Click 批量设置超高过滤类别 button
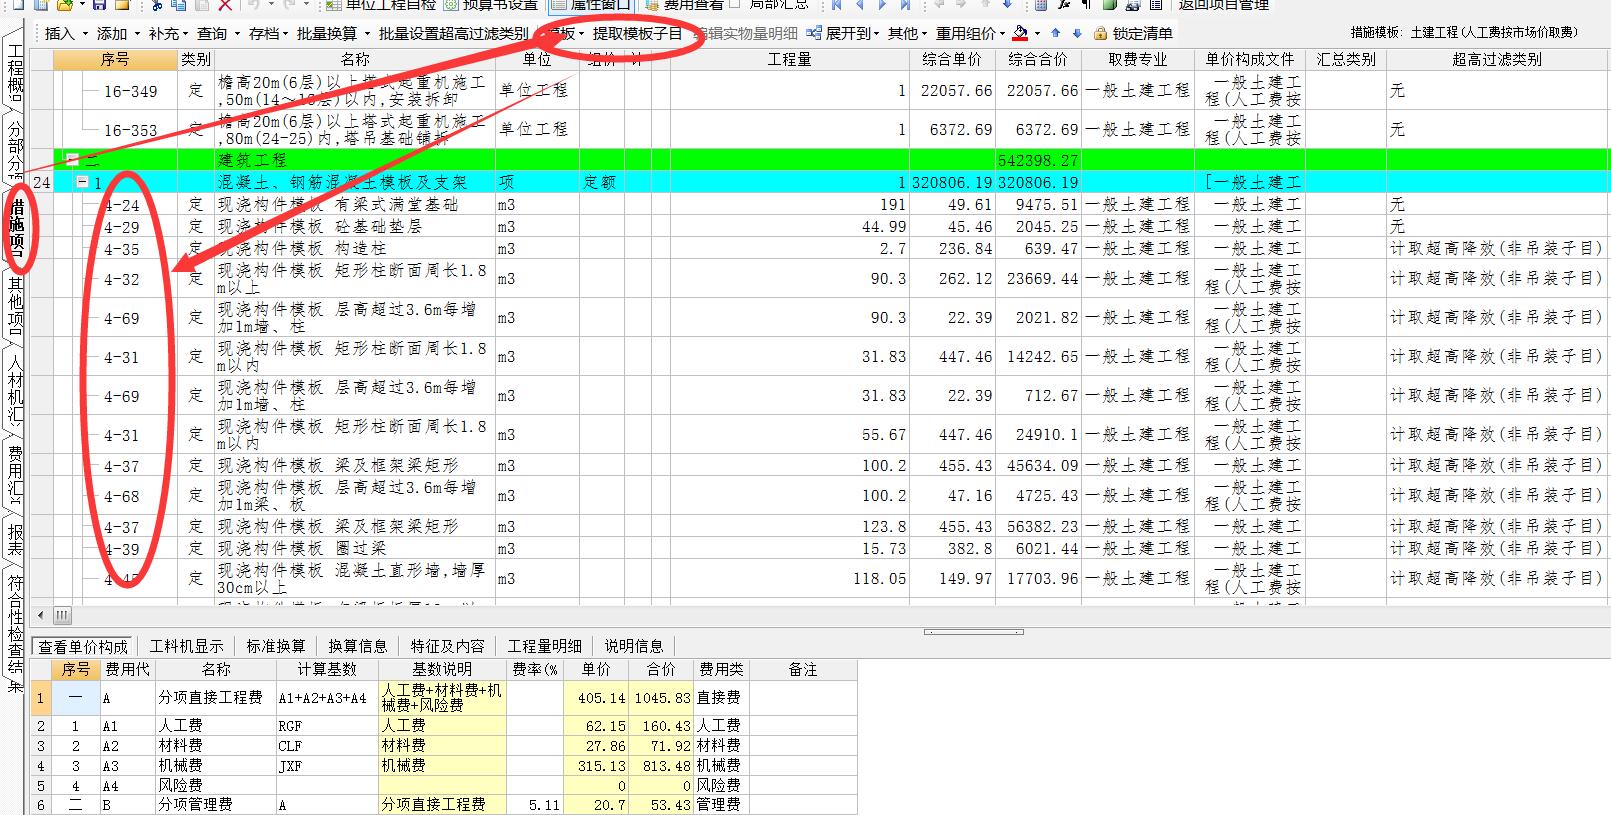The height and width of the screenshot is (815, 1611). 453,33
